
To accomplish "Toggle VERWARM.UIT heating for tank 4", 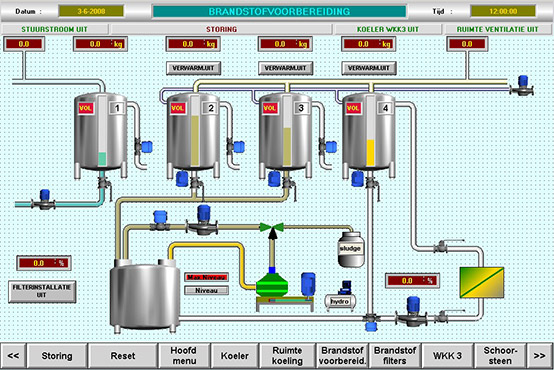I will point(369,68).
